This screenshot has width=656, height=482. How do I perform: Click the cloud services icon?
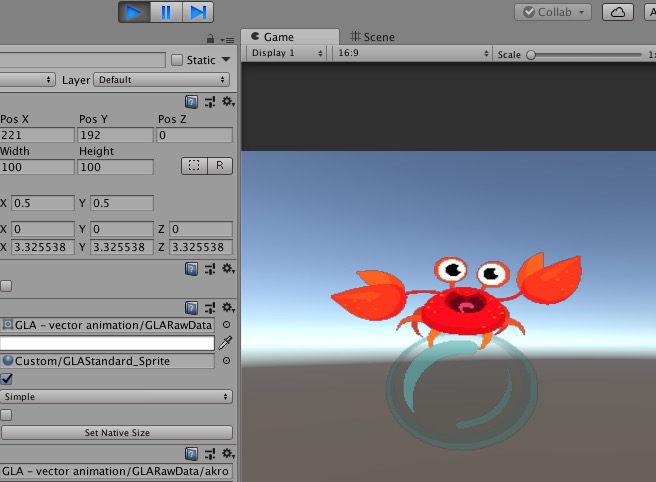[618, 12]
